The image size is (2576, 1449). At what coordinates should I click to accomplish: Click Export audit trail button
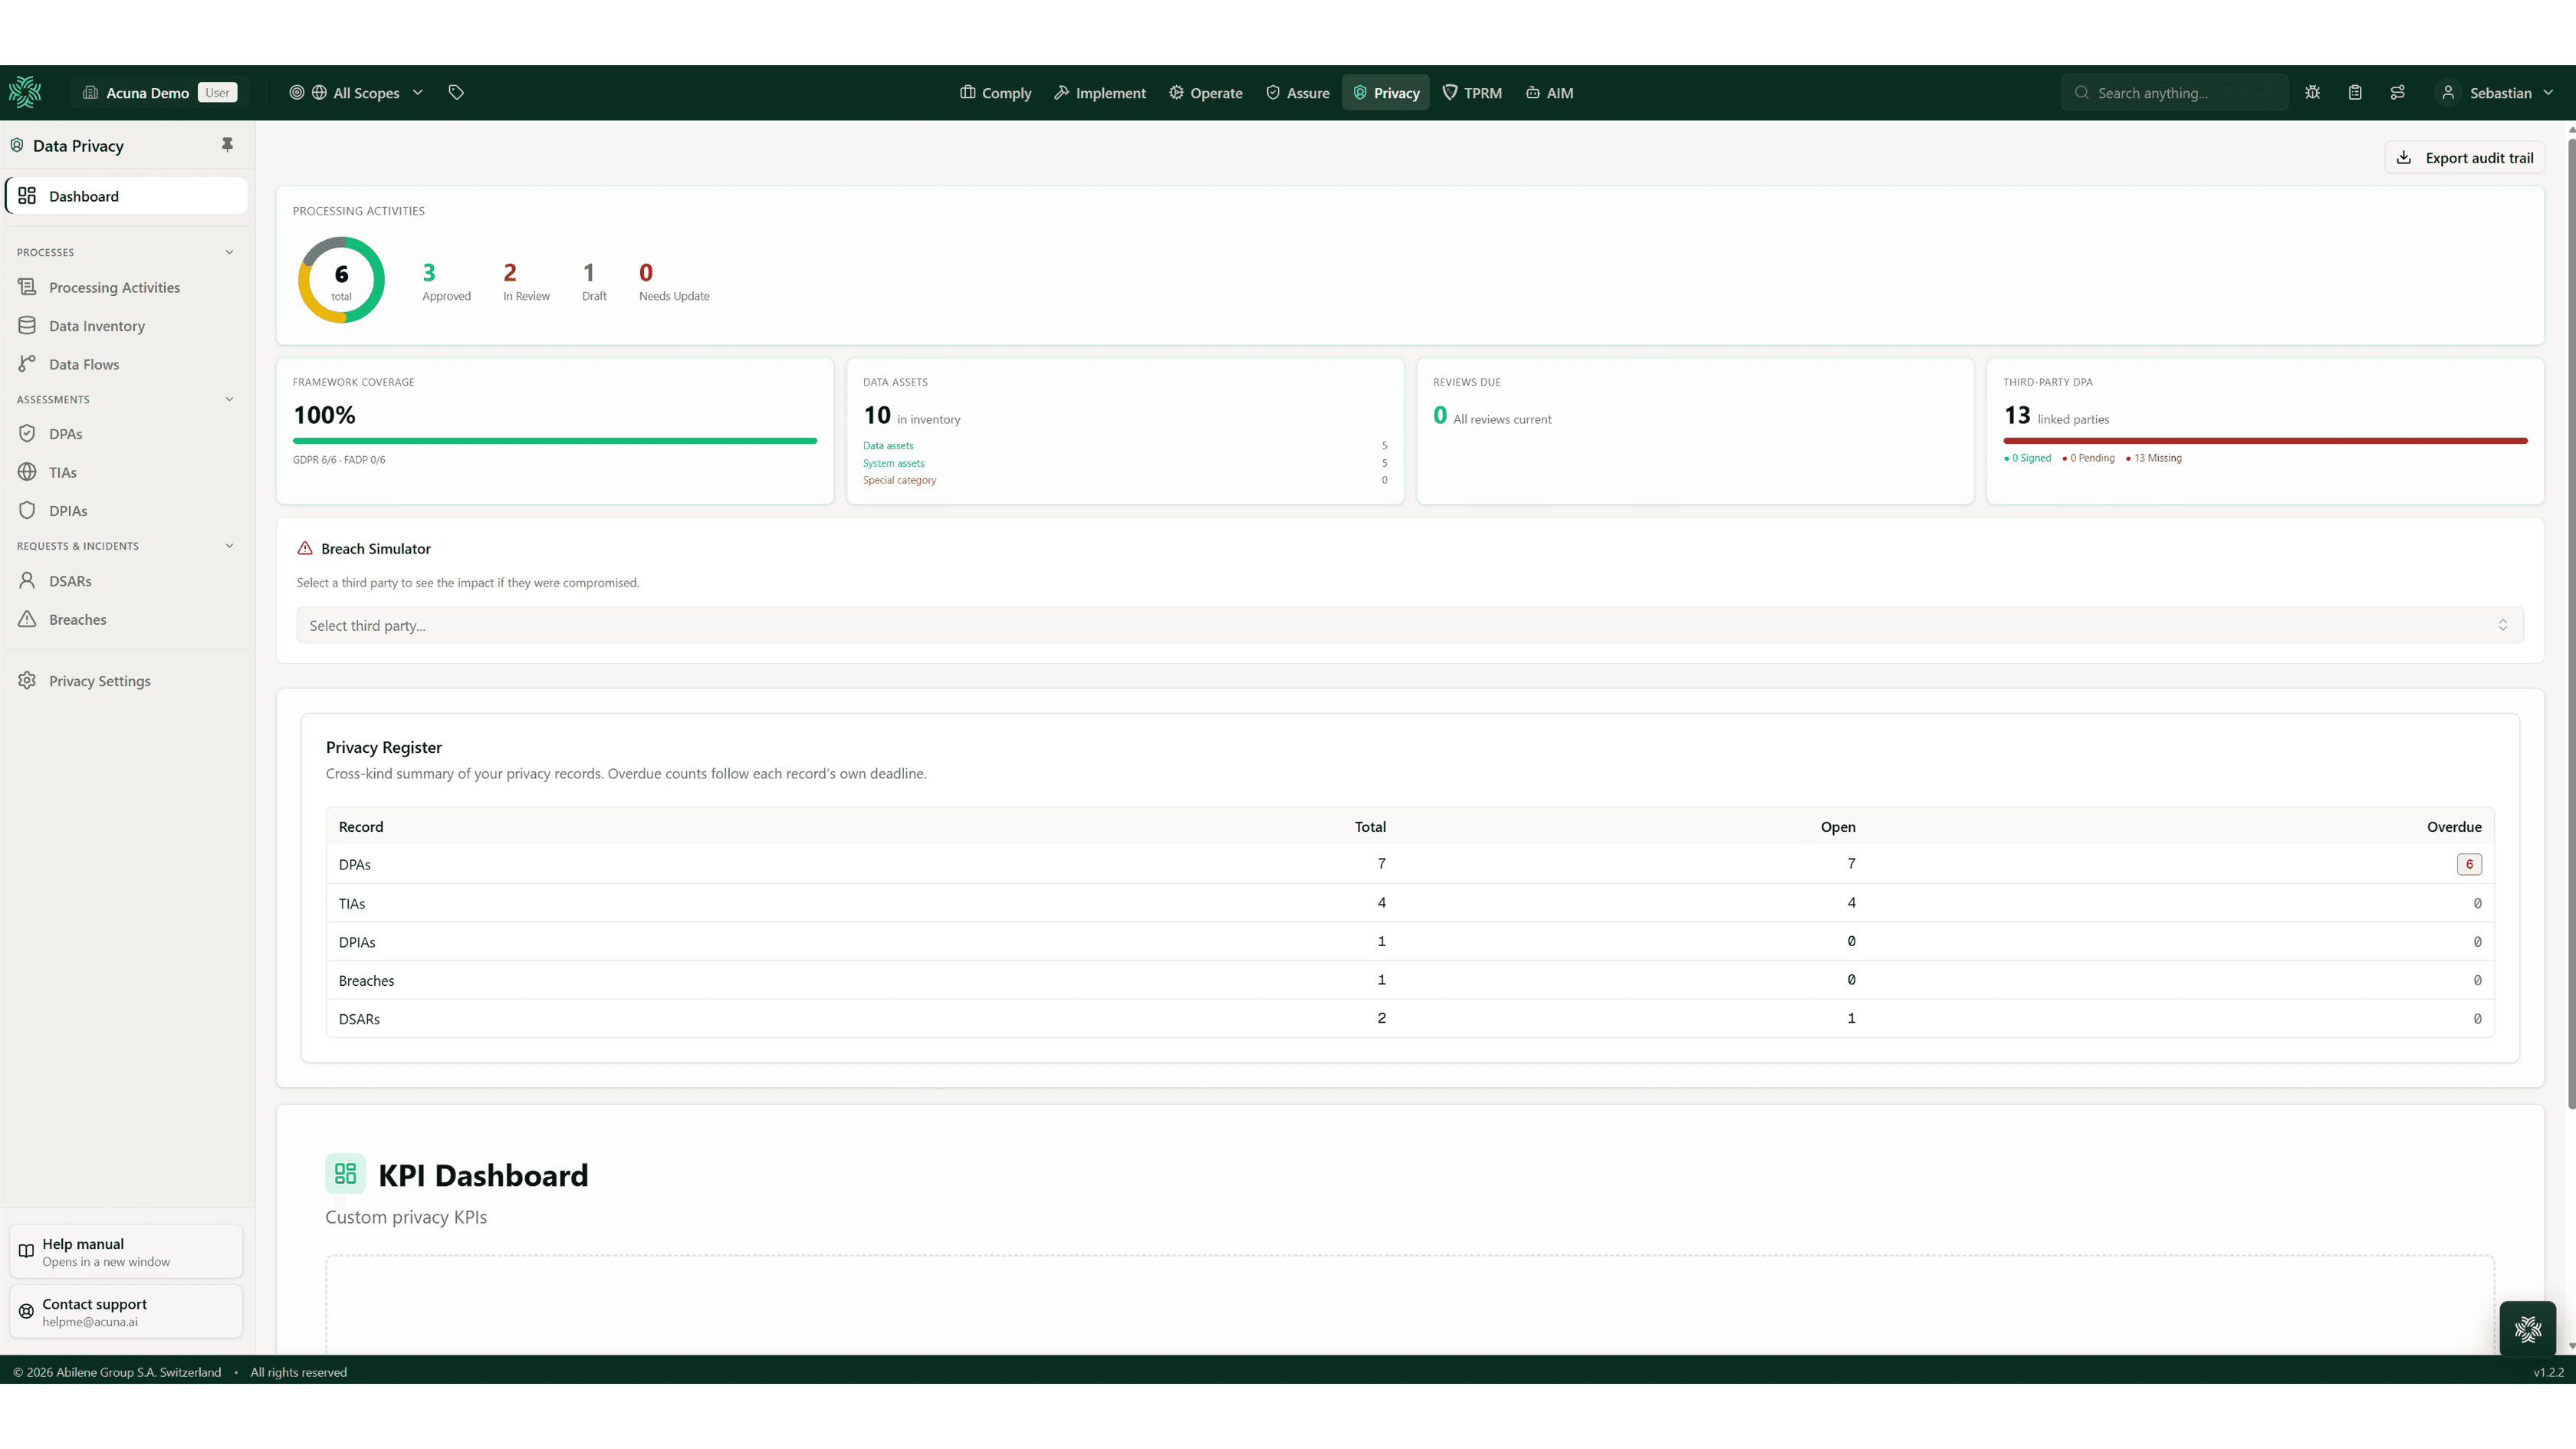click(x=2465, y=157)
